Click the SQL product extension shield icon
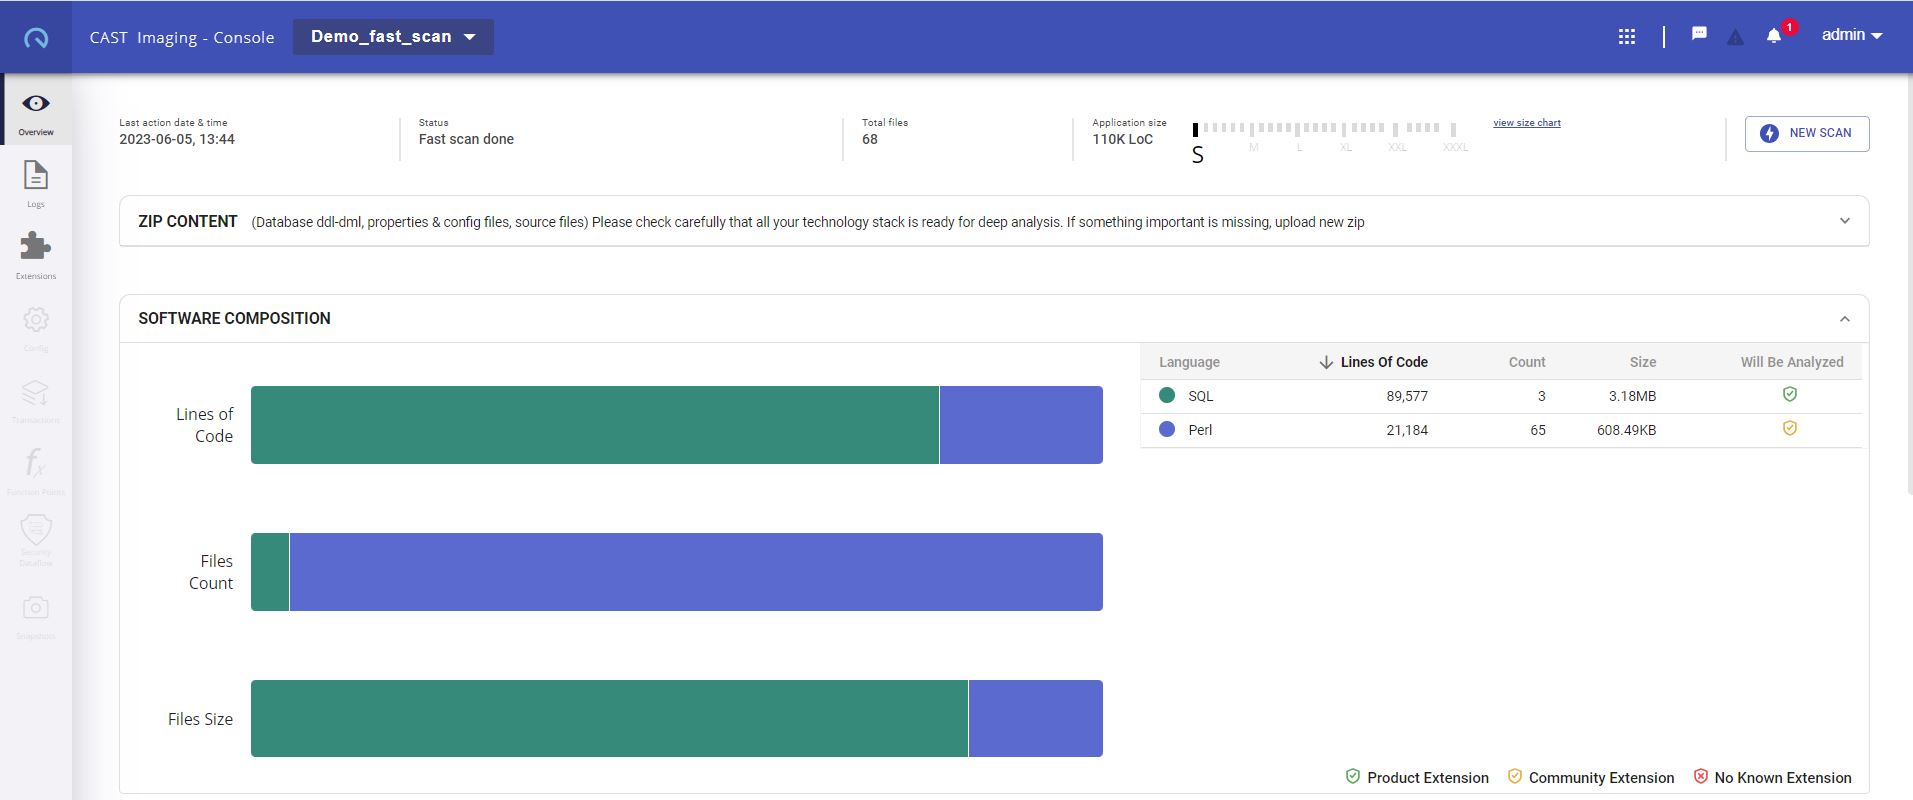Screen dimensions: 1913x800 click(x=1790, y=395)
